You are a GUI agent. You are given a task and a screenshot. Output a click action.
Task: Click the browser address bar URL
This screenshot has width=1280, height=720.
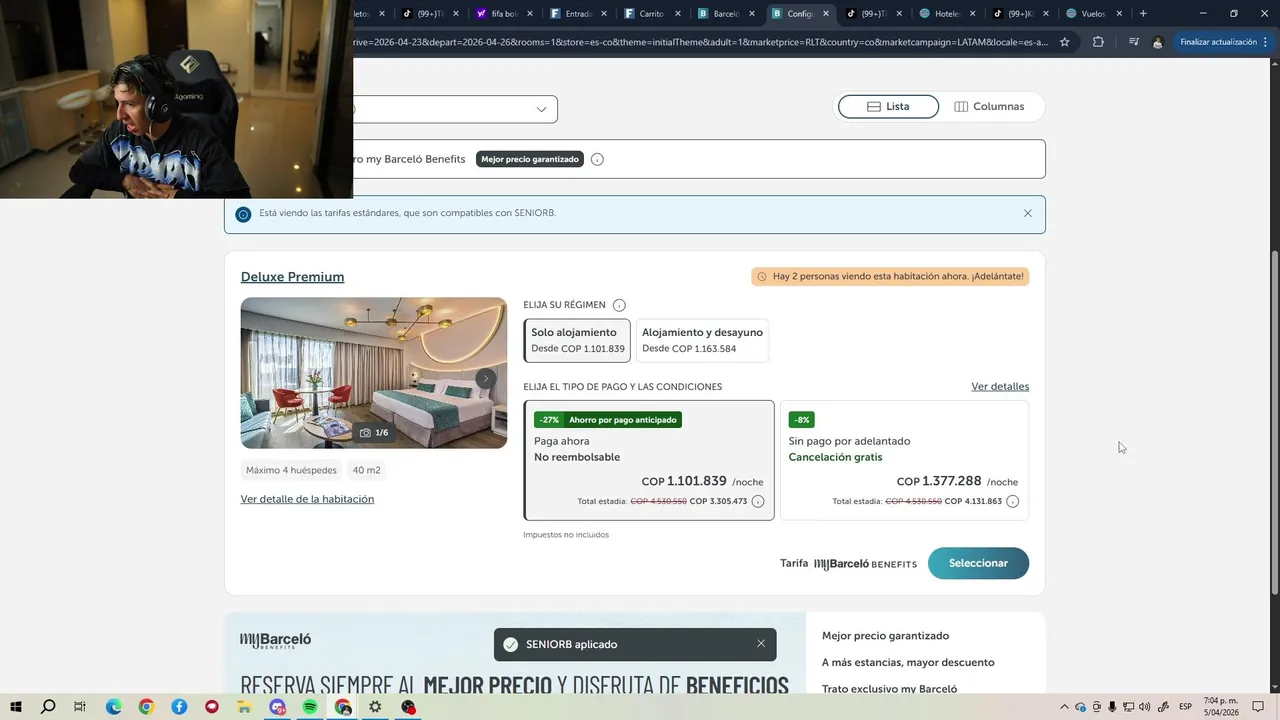(x=700, y=42)
